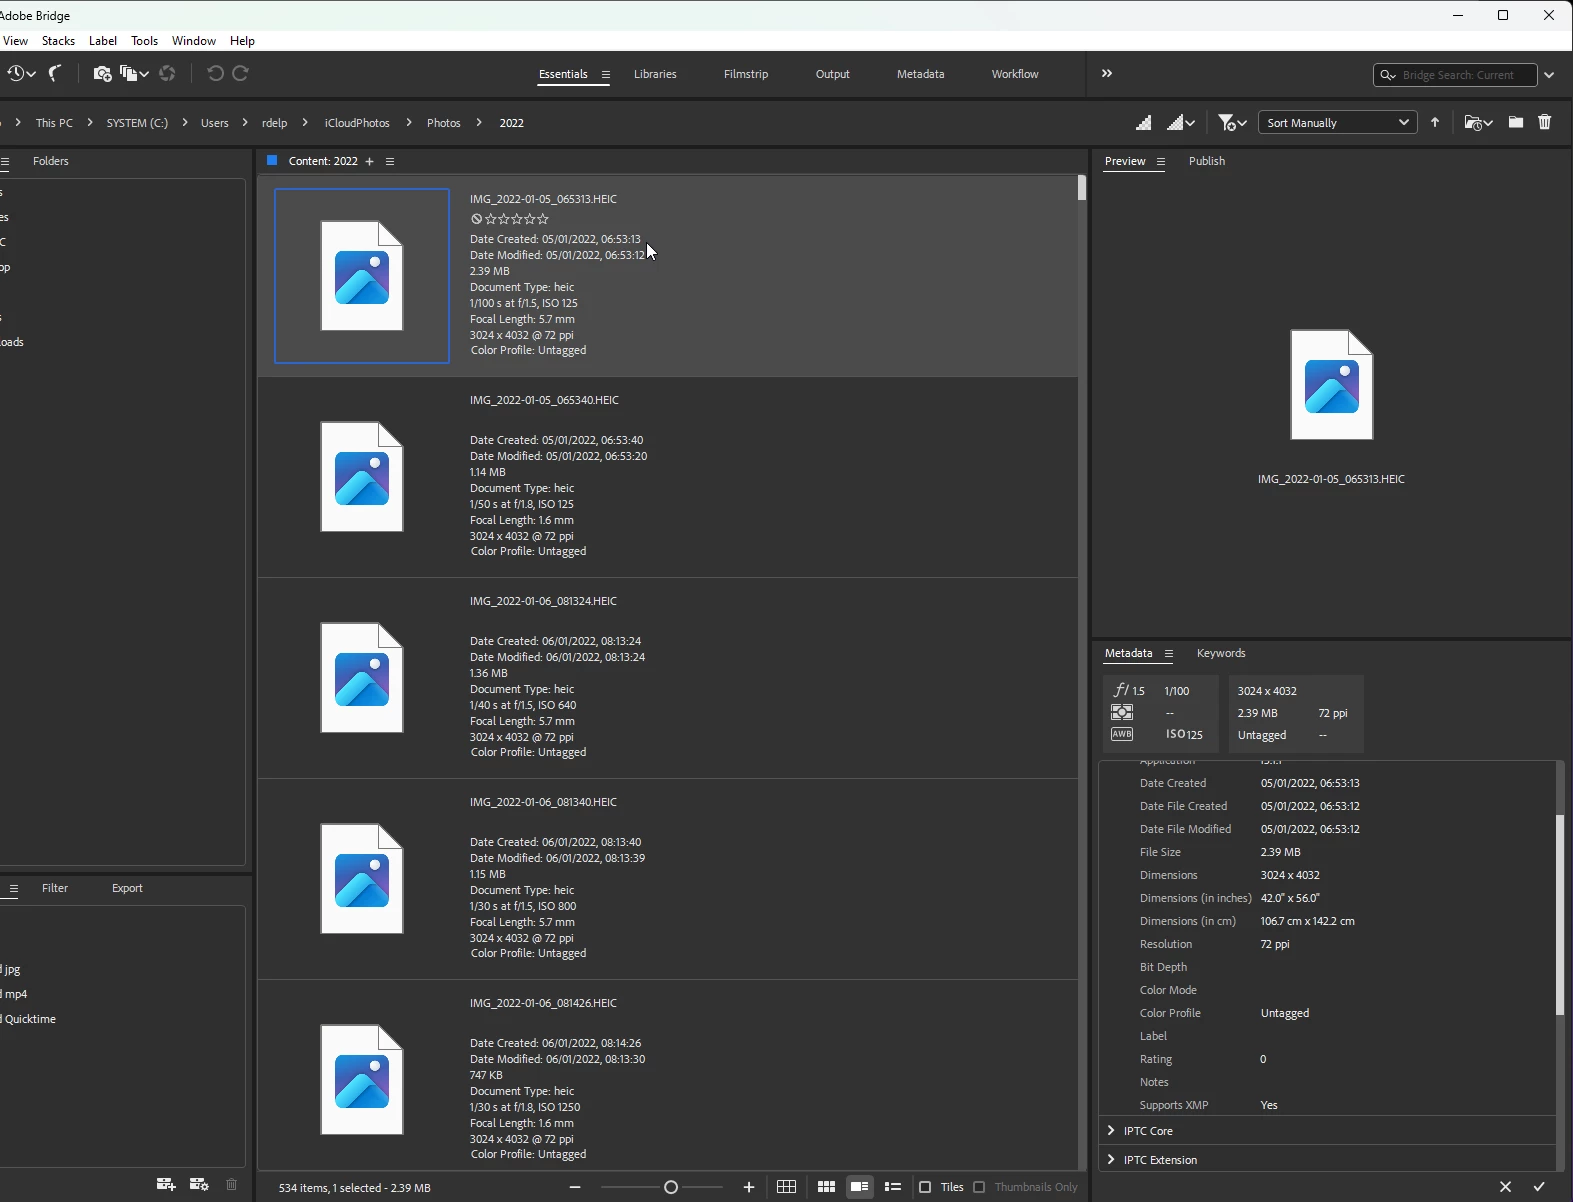
Task: Click the thumbnail size slider handle
Action: [671, 1187]
